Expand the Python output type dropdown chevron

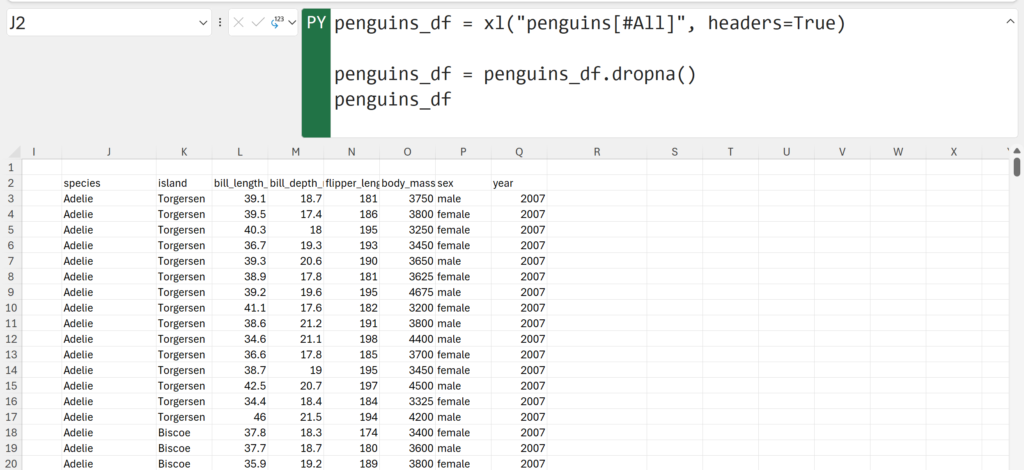click(292, 22)
